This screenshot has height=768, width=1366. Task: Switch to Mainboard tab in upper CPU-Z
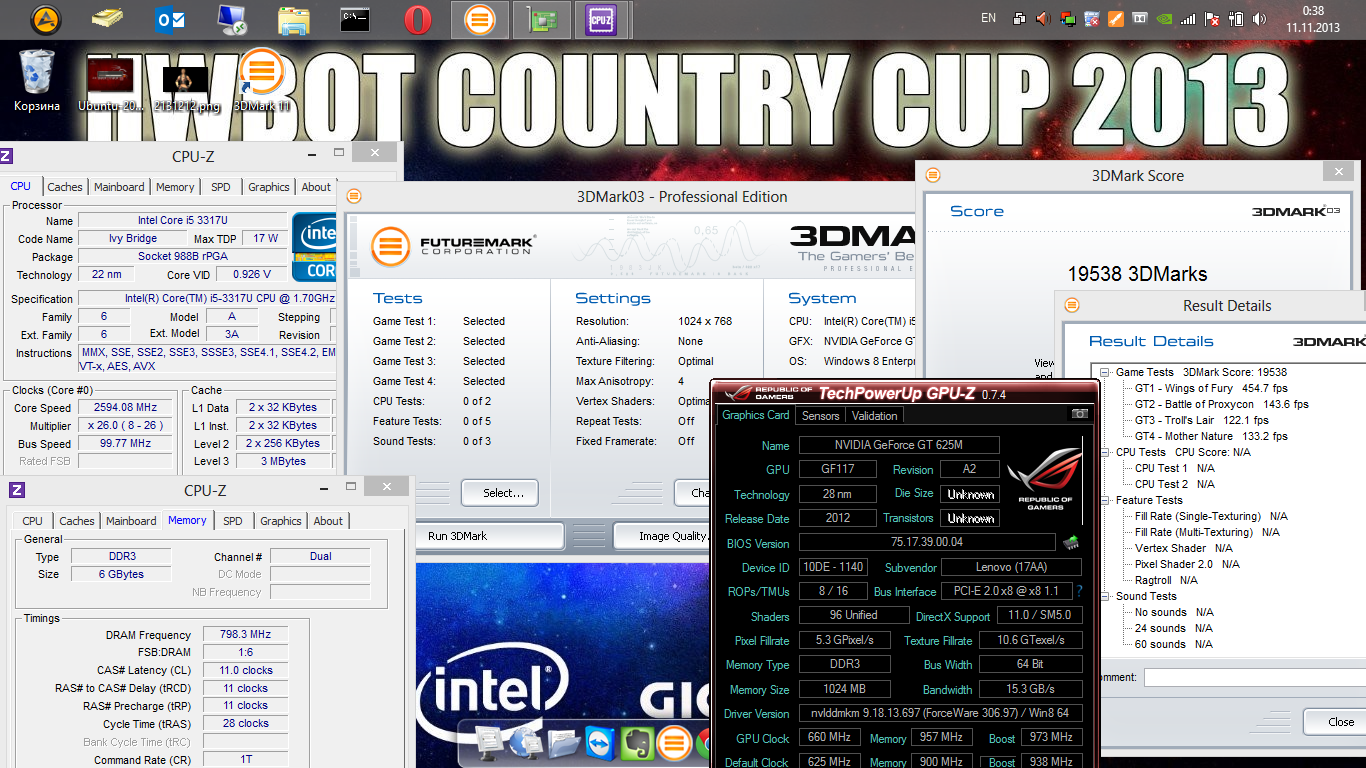[x=119, y=187]
